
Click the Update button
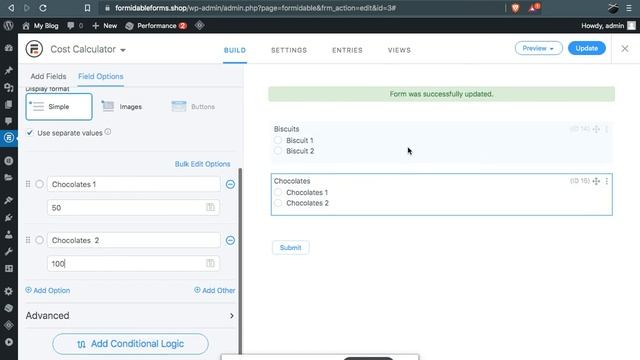(587, 48)
